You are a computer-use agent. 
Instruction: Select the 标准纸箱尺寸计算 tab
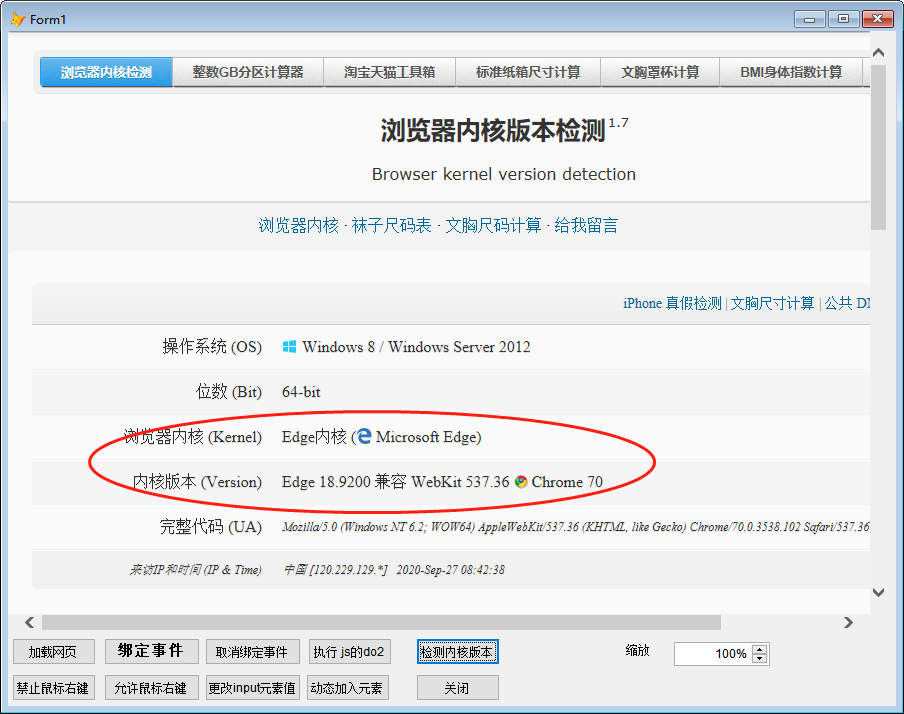click(527, 71)
